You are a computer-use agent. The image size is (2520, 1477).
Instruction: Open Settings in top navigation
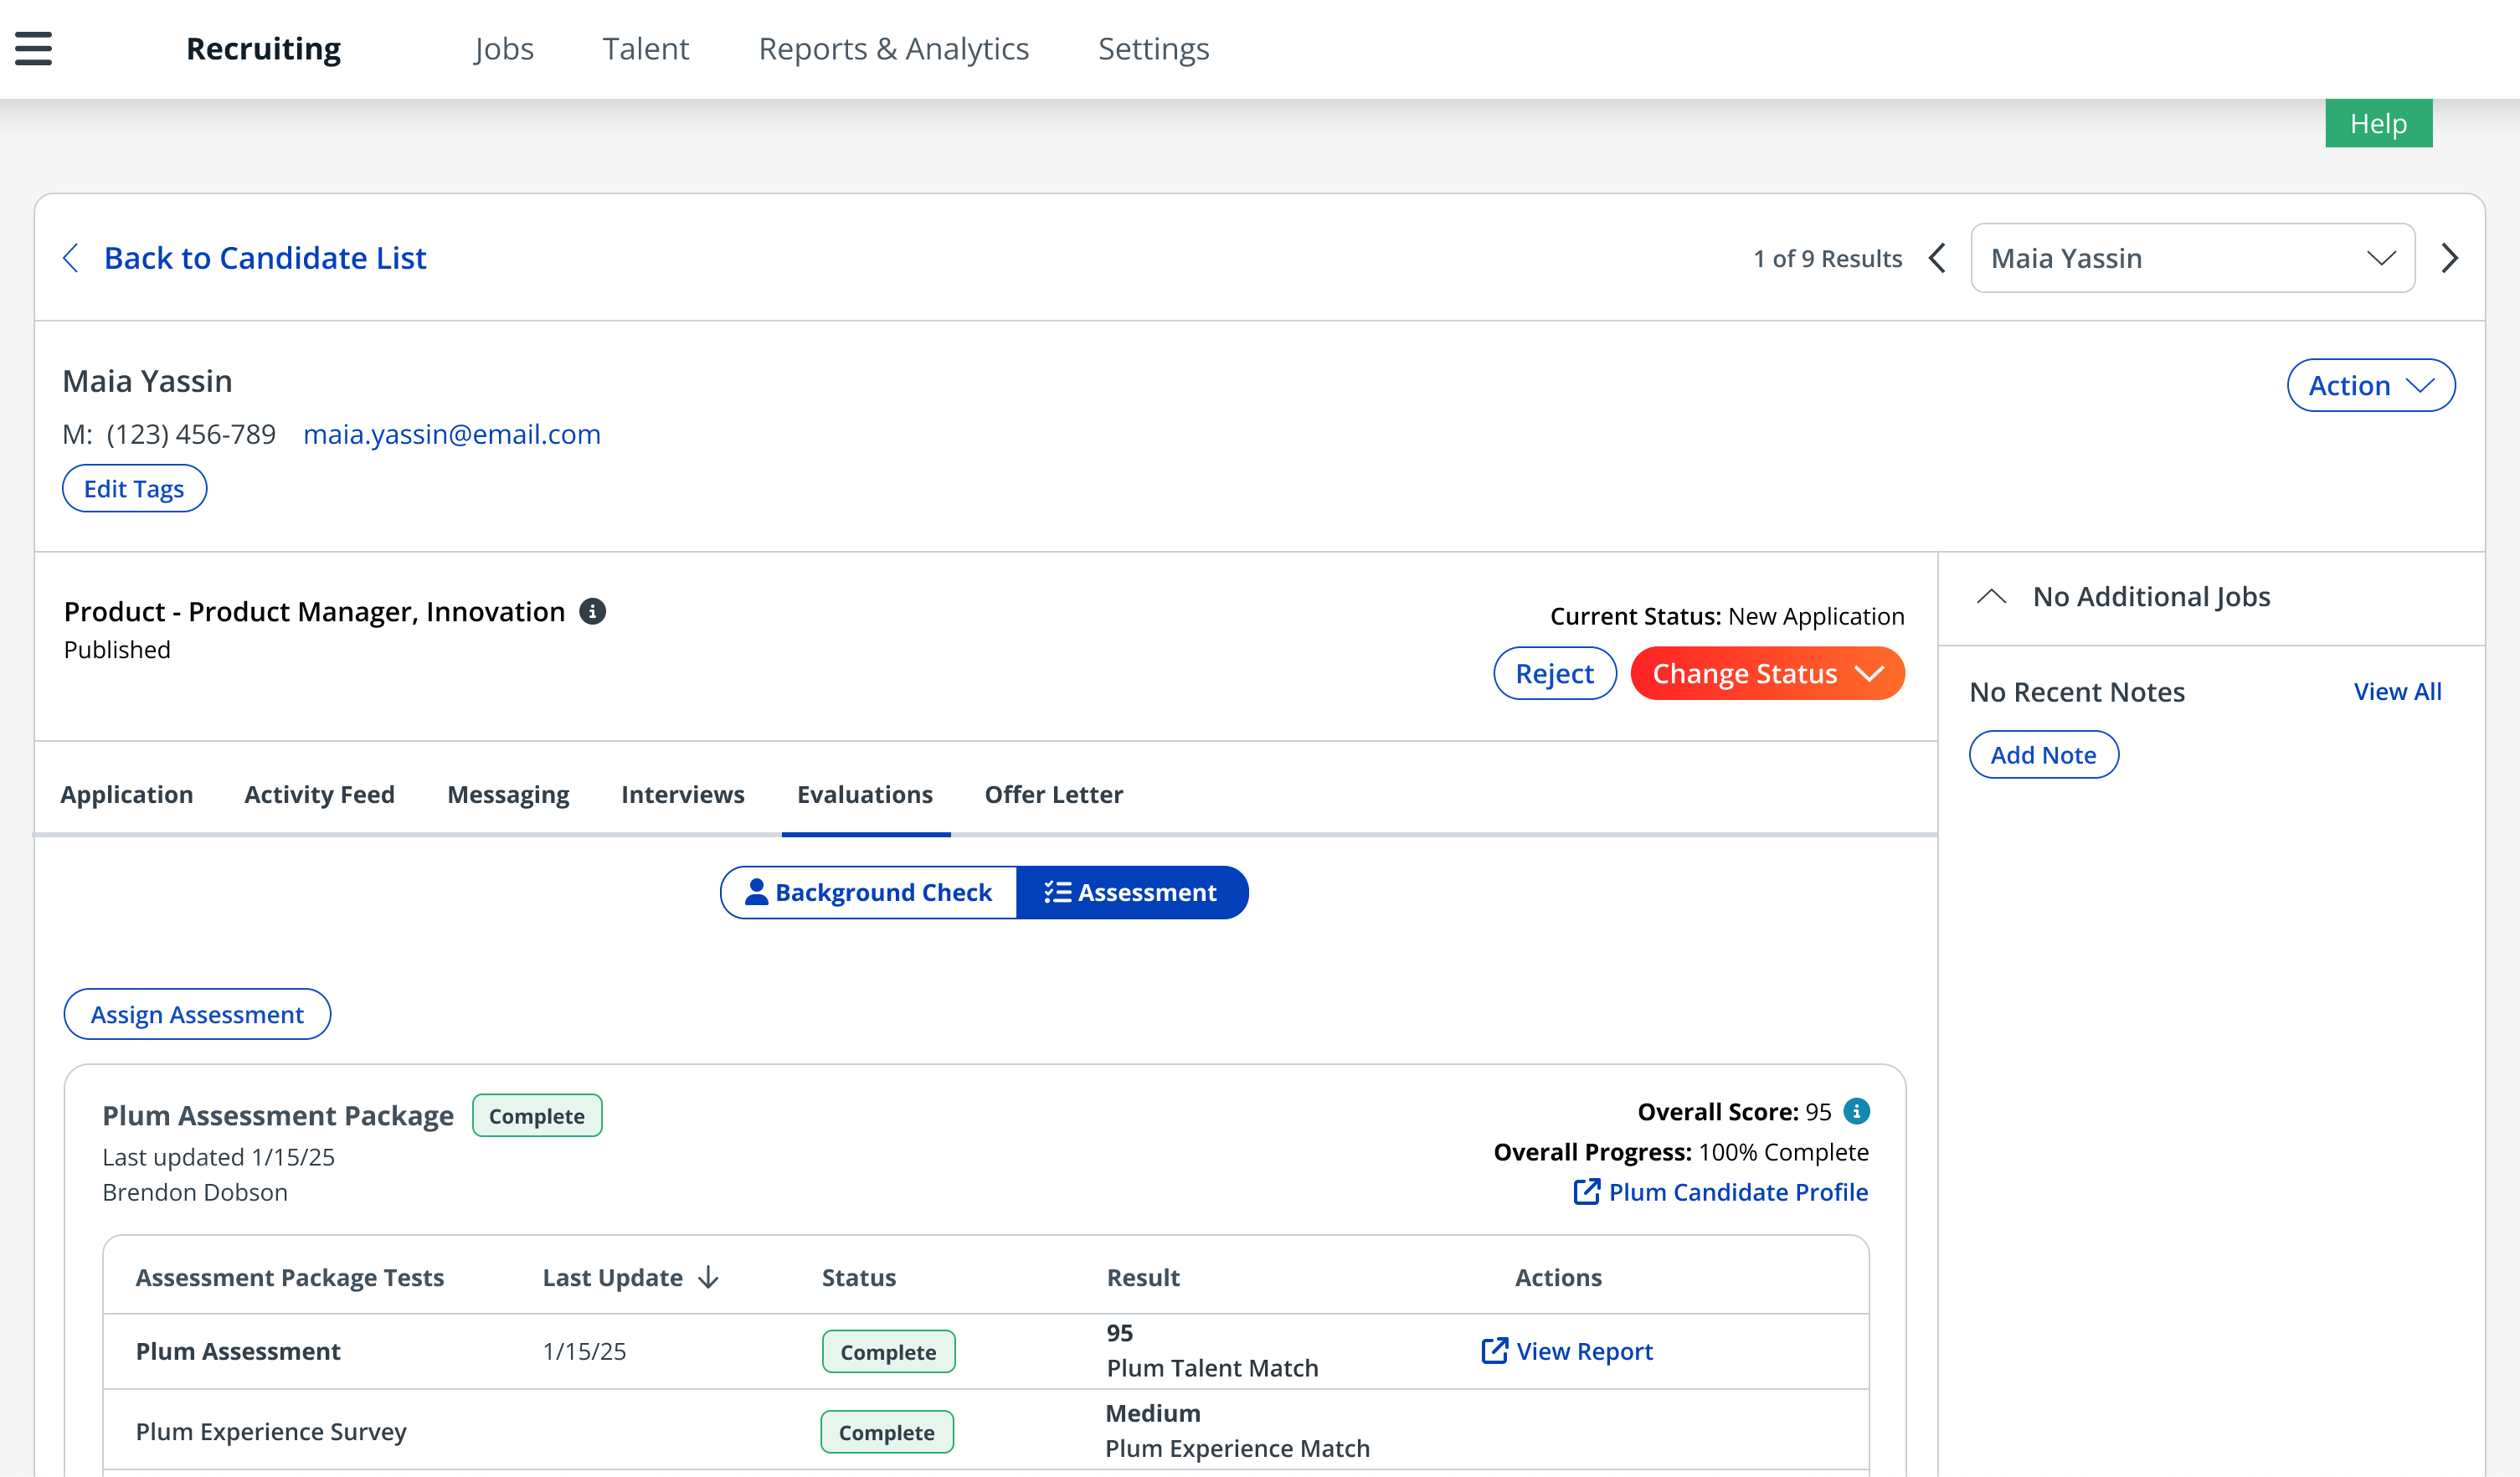click(1153, 48)
